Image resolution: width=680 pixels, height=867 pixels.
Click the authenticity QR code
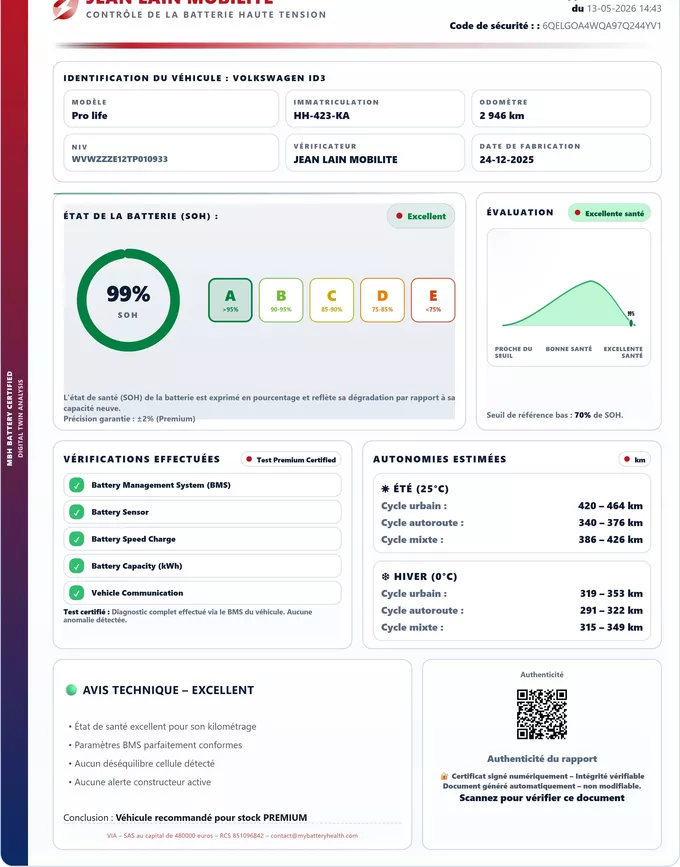click(542, 714)
